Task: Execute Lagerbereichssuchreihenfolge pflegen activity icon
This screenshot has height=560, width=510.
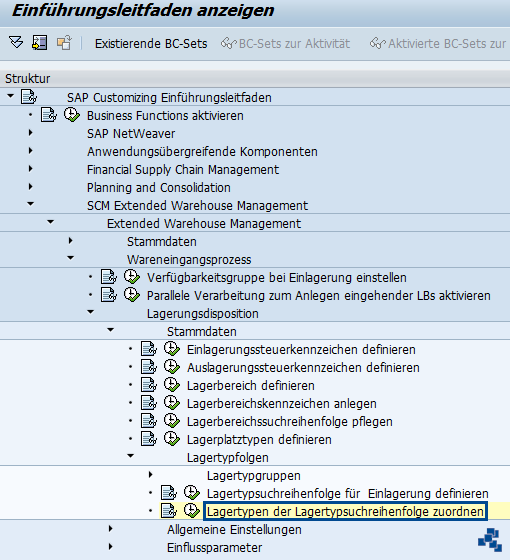Action: (172, 420)
